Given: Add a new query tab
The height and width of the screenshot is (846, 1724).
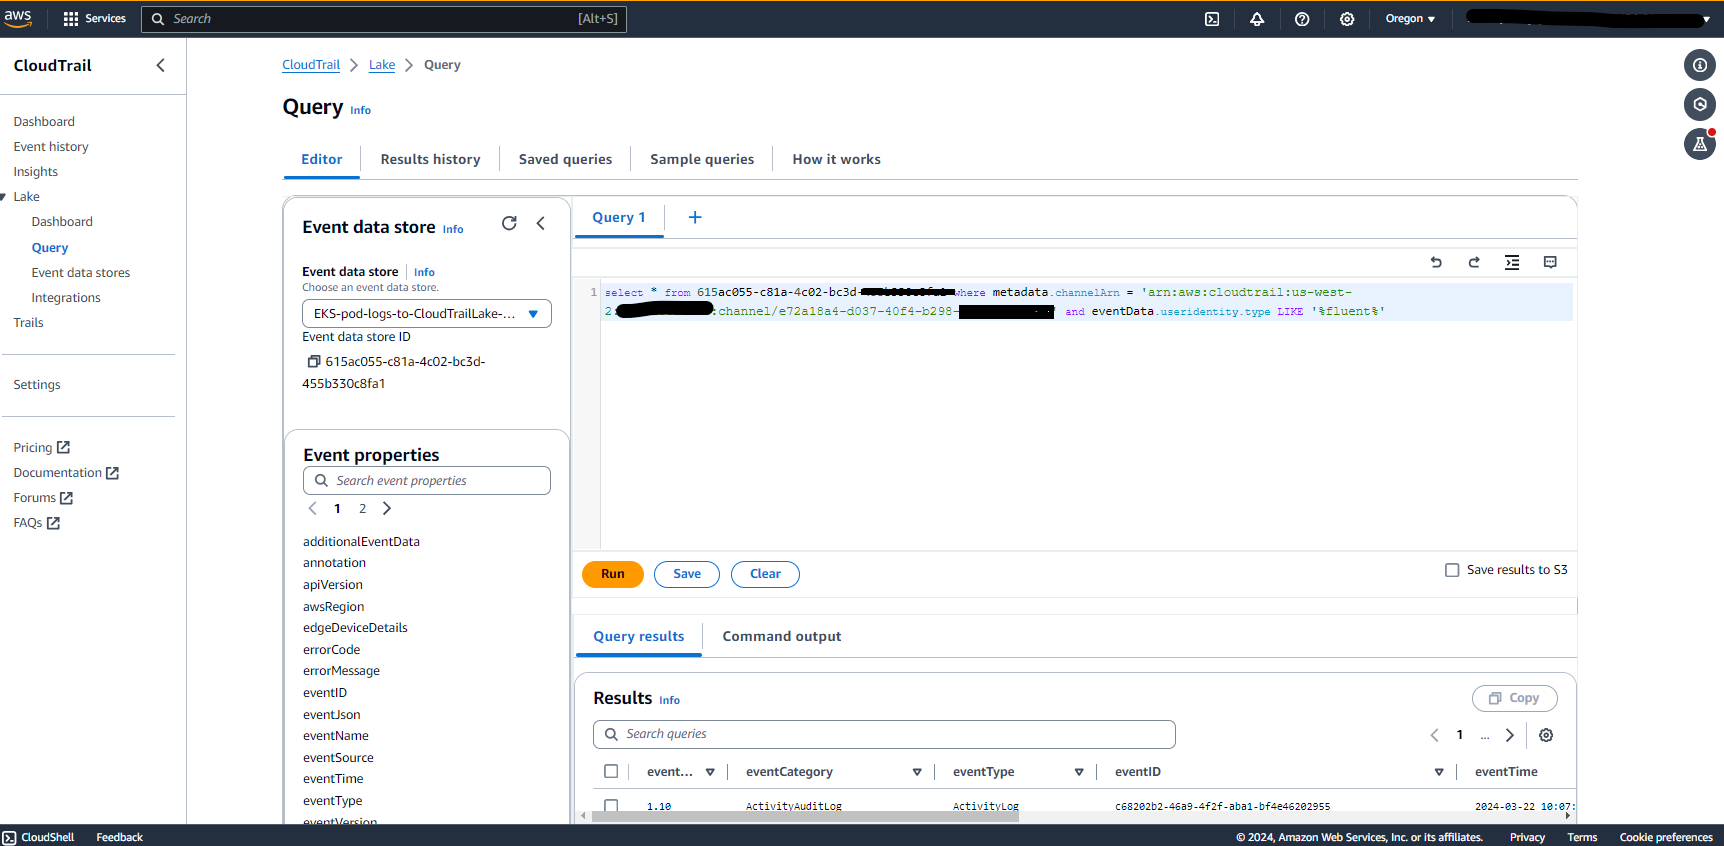Looking at the screenshot, I should (695, 217).
